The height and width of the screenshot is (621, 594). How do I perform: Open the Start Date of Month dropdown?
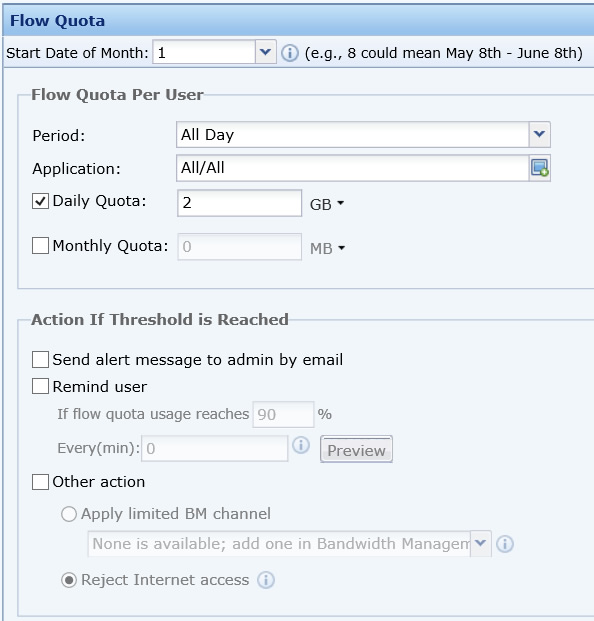pyautogui.click(x=265, y=52)
